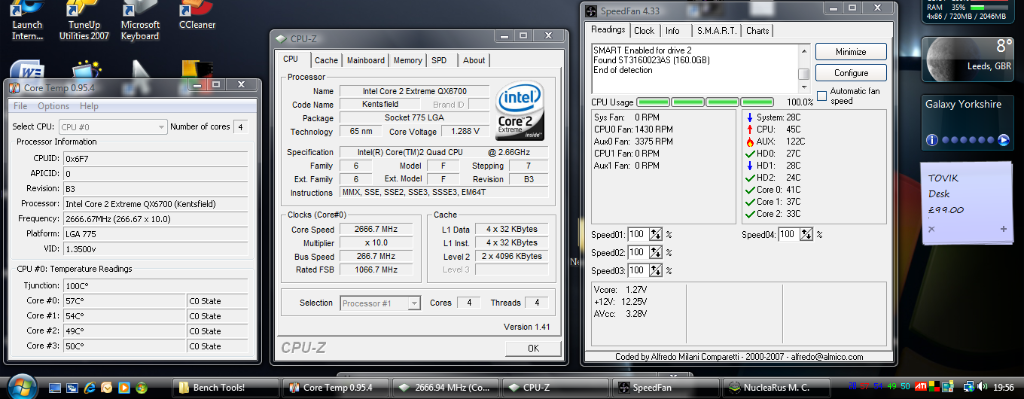Close the TOVIK sticky note with its X
This screenshot has height=399, width=1024.
tap(931, 229)
